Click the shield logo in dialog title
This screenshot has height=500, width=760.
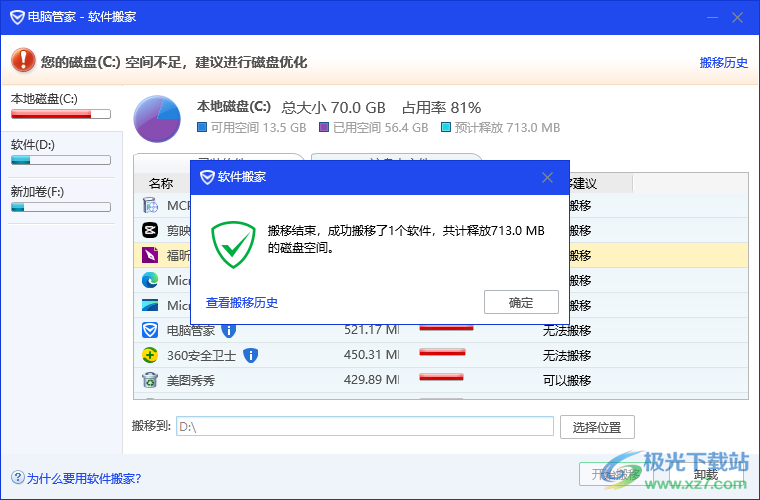(x=207, y=177)
